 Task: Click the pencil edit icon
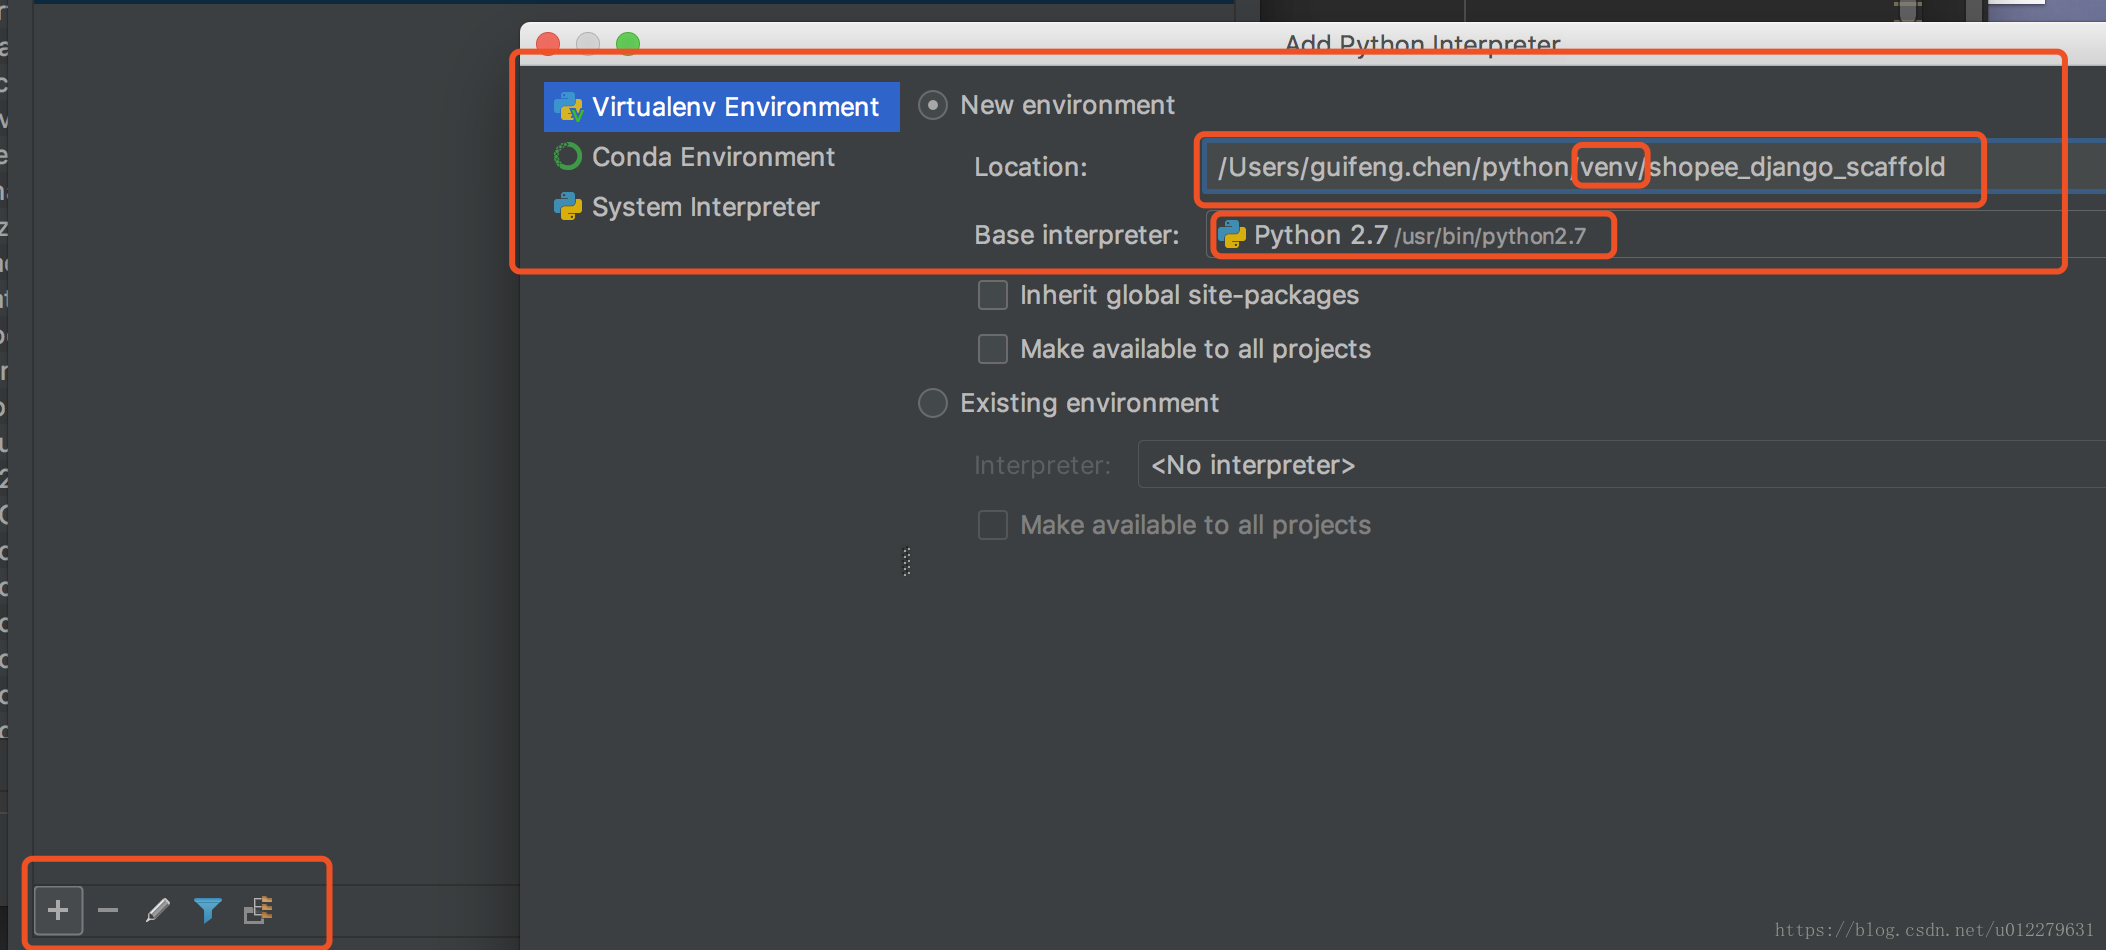[x=158, y=910]
